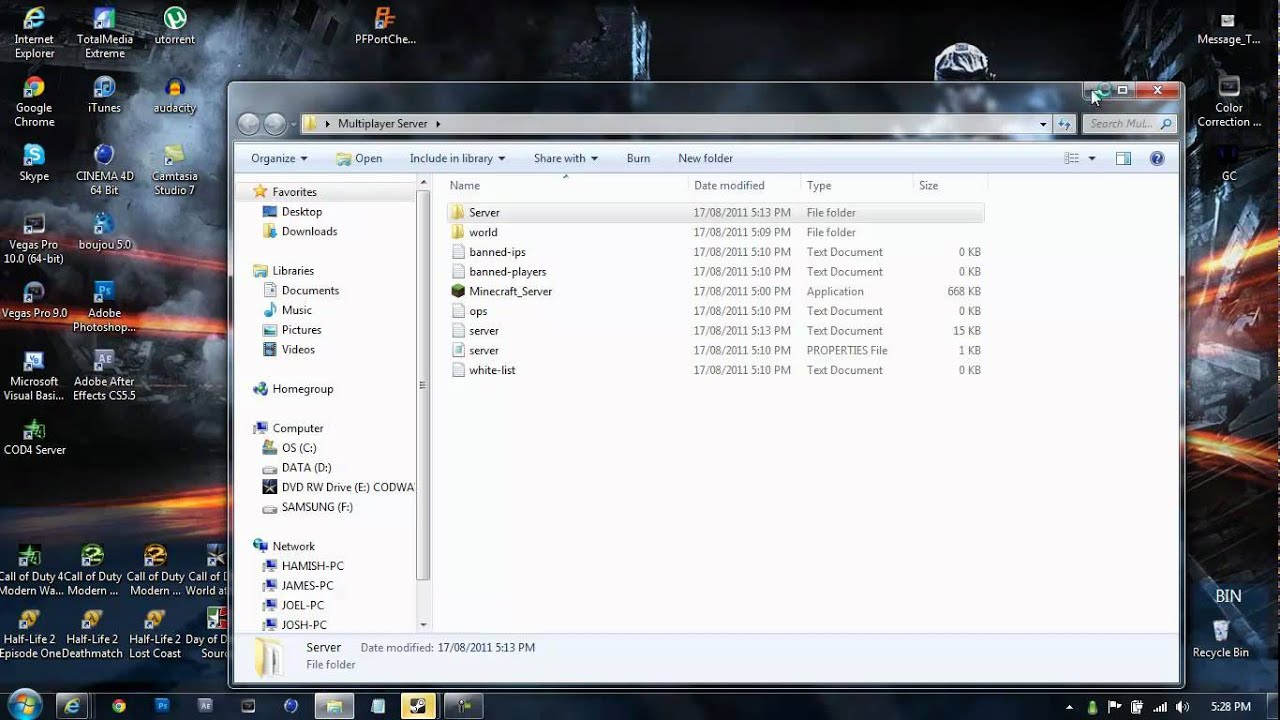This screenshot has width=1280, height=720.
Task: Select the CINEMA 4D 64 Bit shortcut
Action: [x=104, y=170]
